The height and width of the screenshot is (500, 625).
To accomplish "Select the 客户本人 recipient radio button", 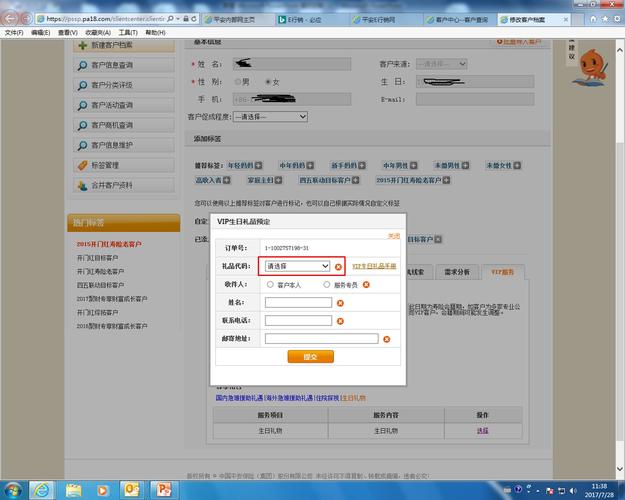I will [269, 285].
